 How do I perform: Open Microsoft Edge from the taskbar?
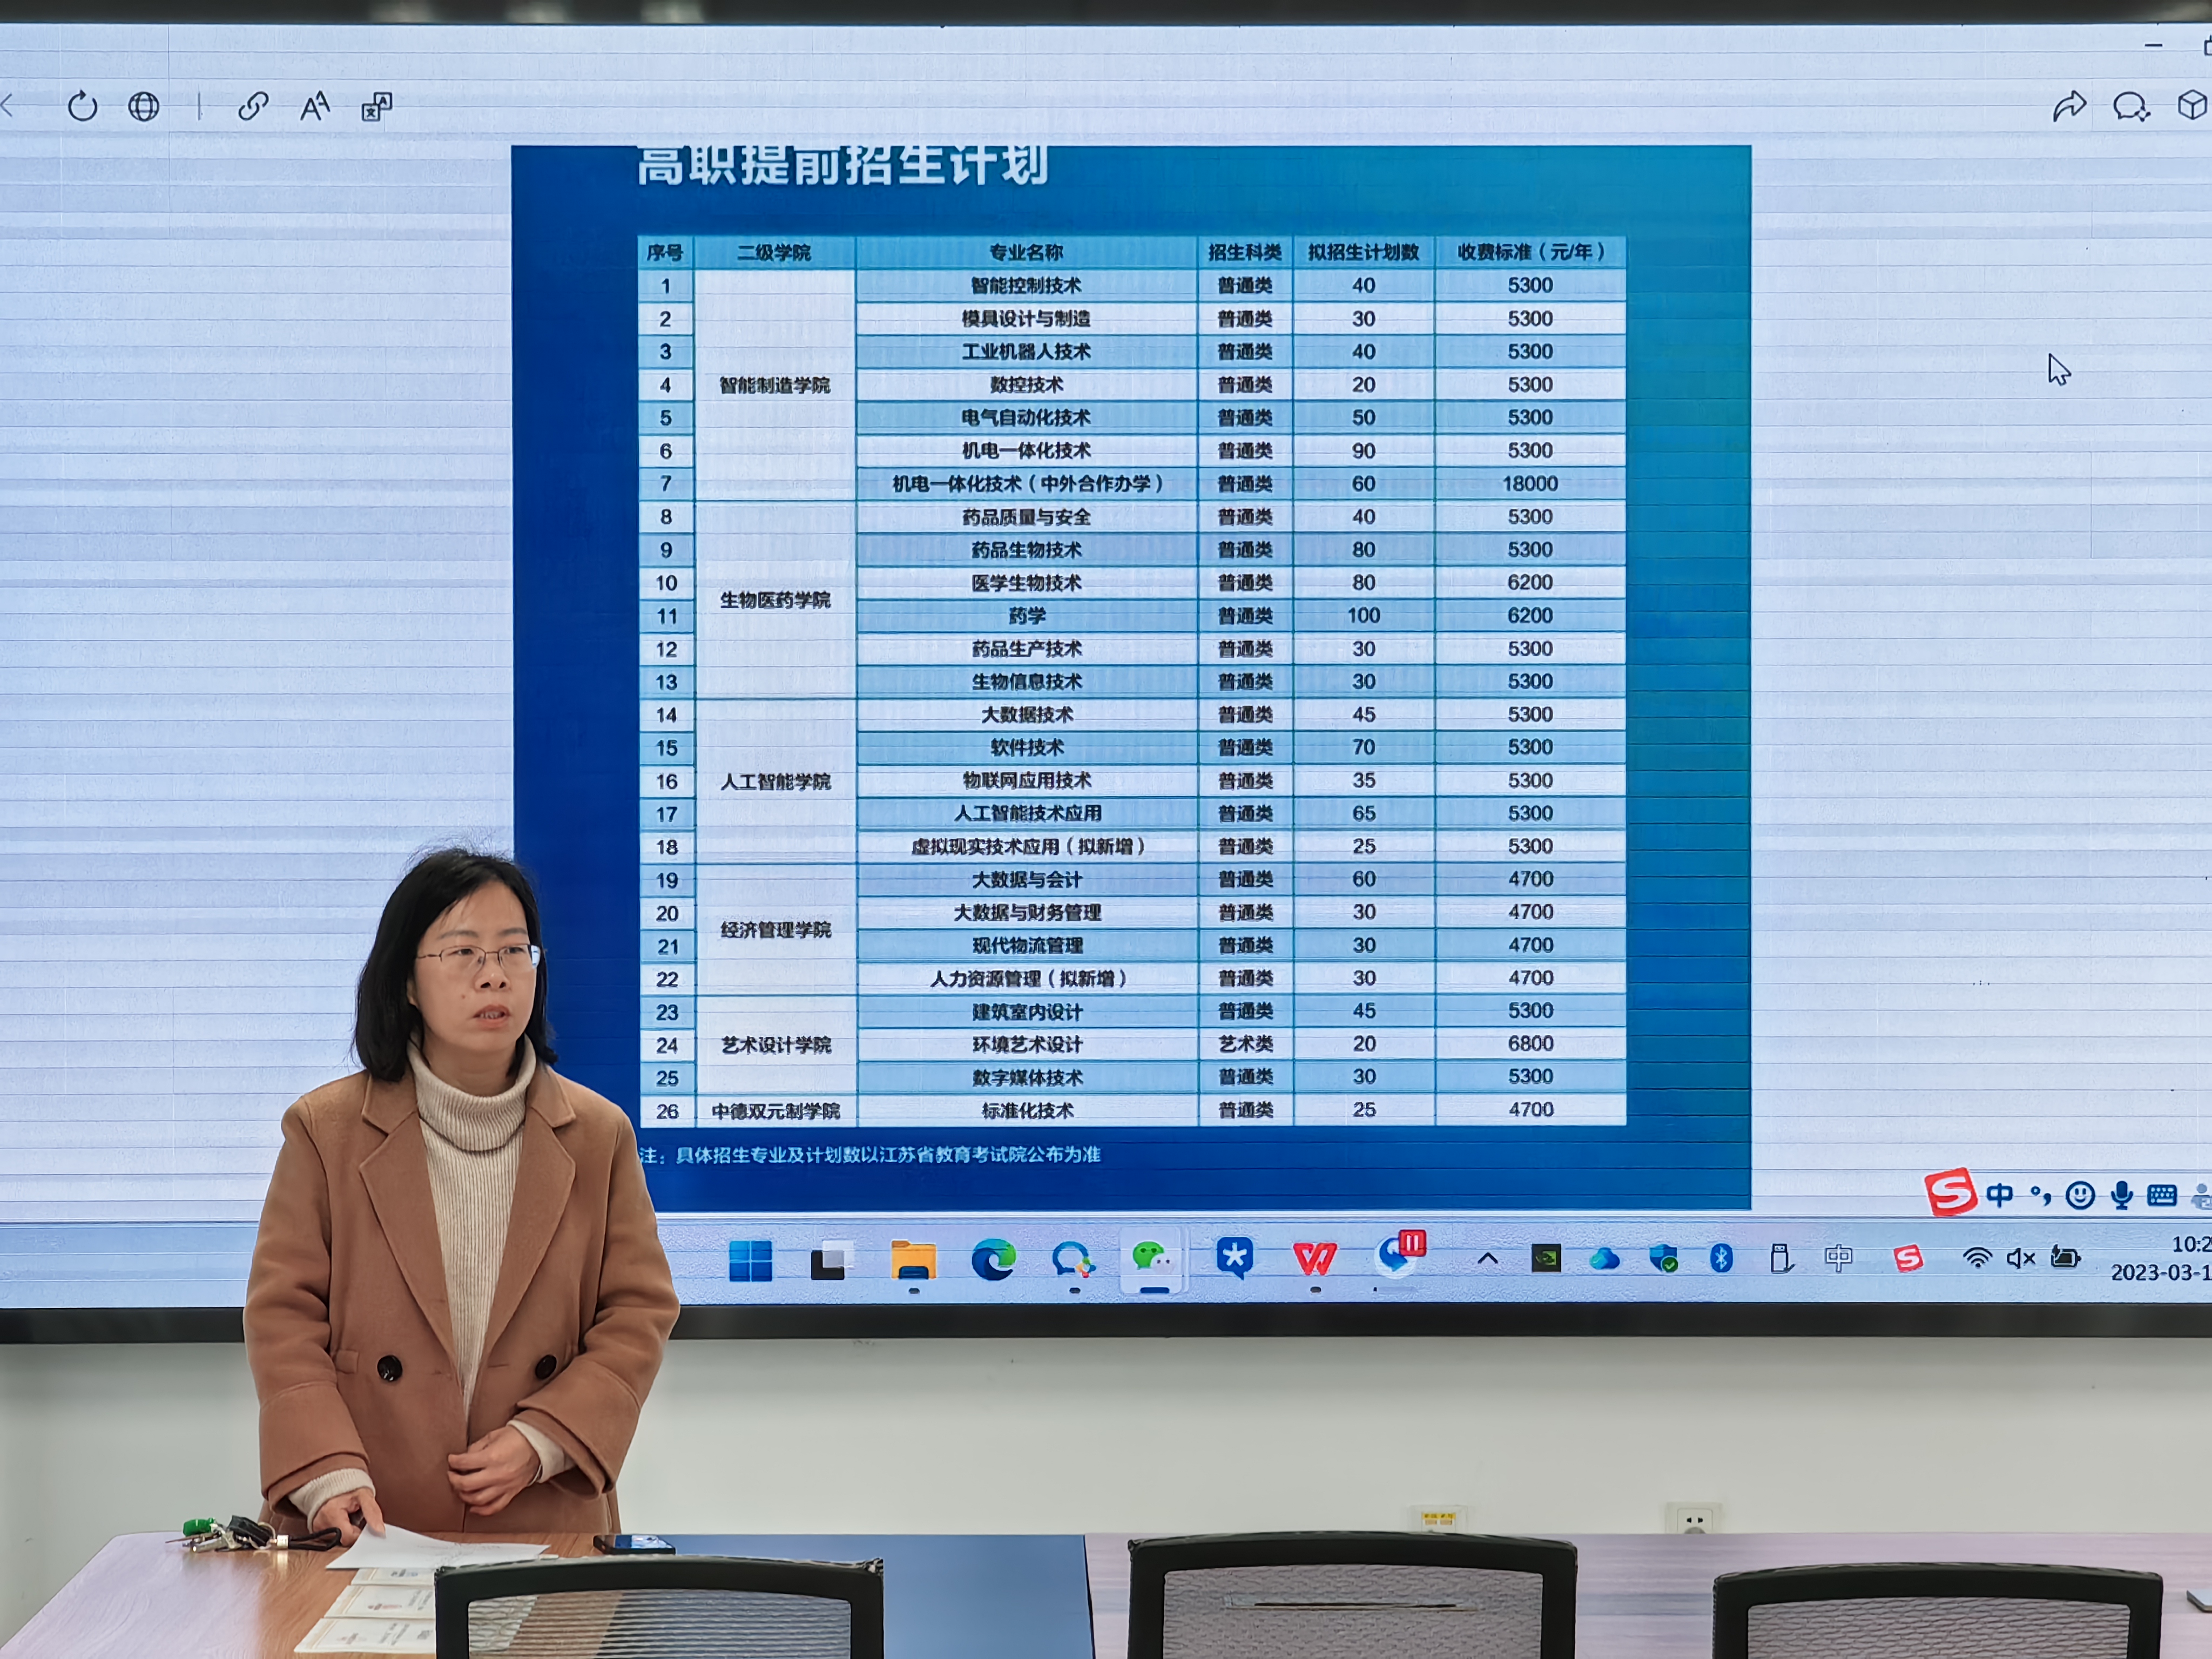pos(994,1260)
